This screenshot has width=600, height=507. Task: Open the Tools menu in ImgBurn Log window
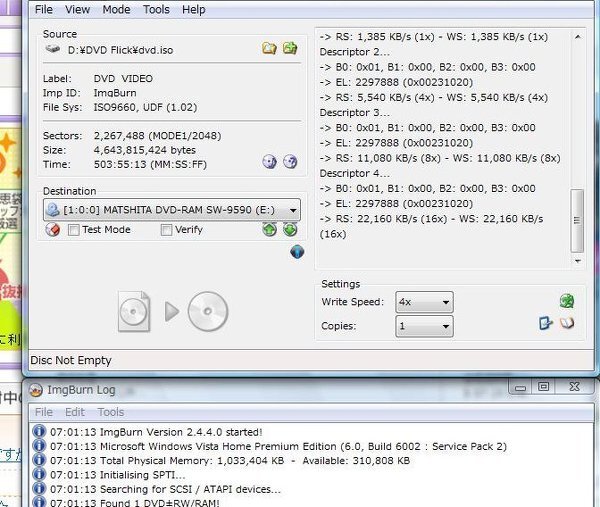[x=111, y=412]
